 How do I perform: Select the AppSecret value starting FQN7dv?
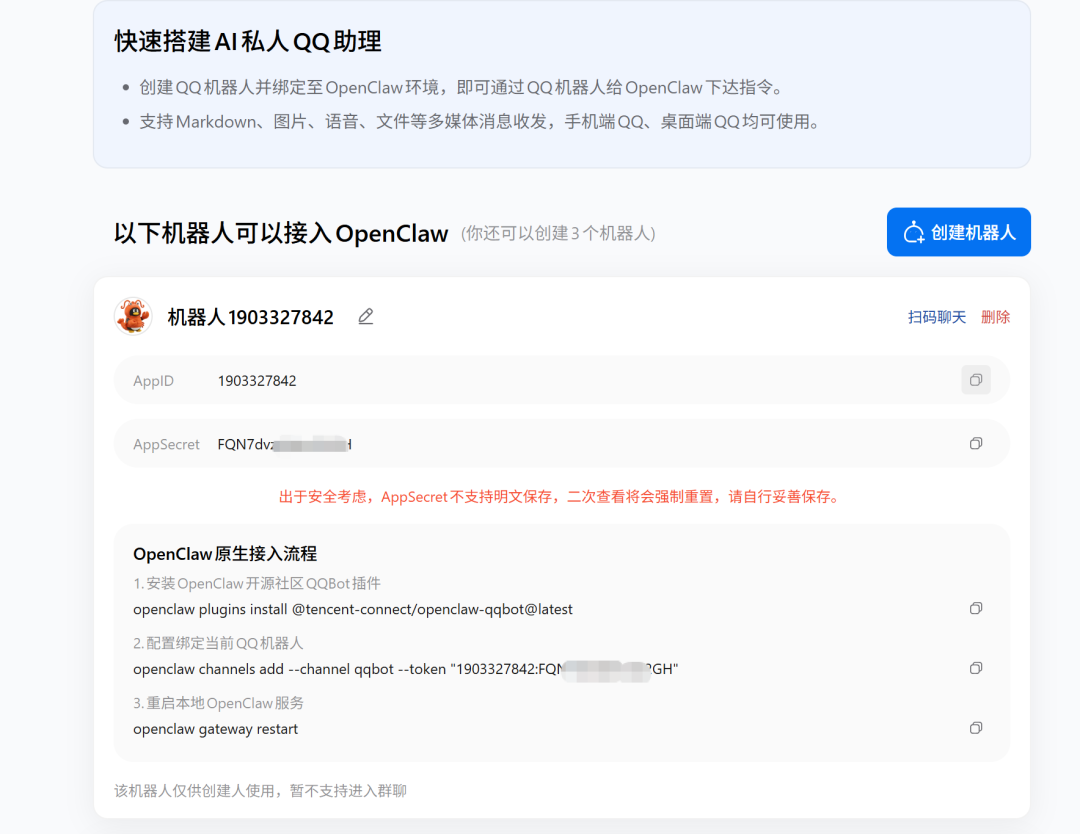click(284, 444)
